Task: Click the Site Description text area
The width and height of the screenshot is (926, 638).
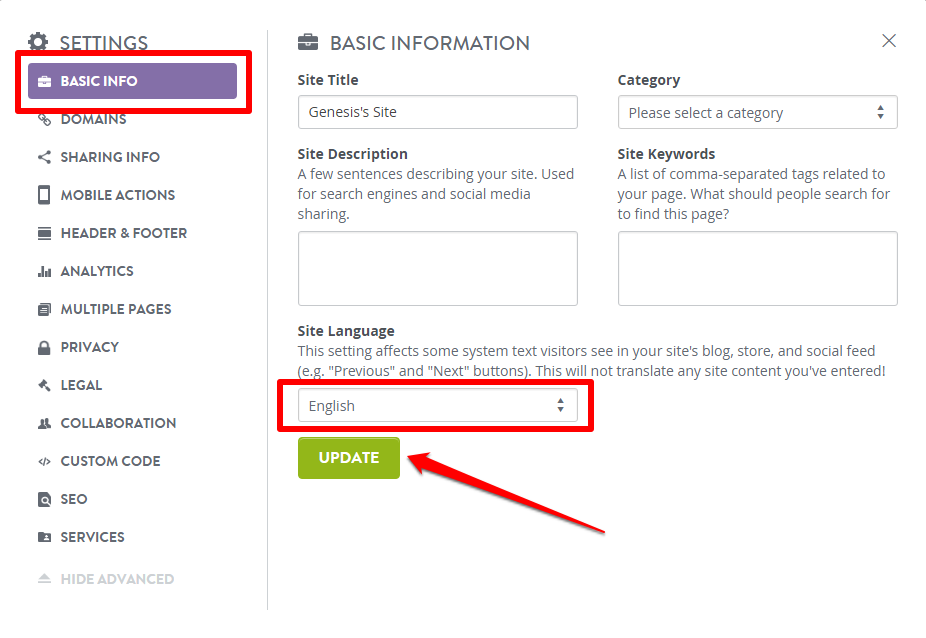Action: pyautogui.click(x=438, y=268)
